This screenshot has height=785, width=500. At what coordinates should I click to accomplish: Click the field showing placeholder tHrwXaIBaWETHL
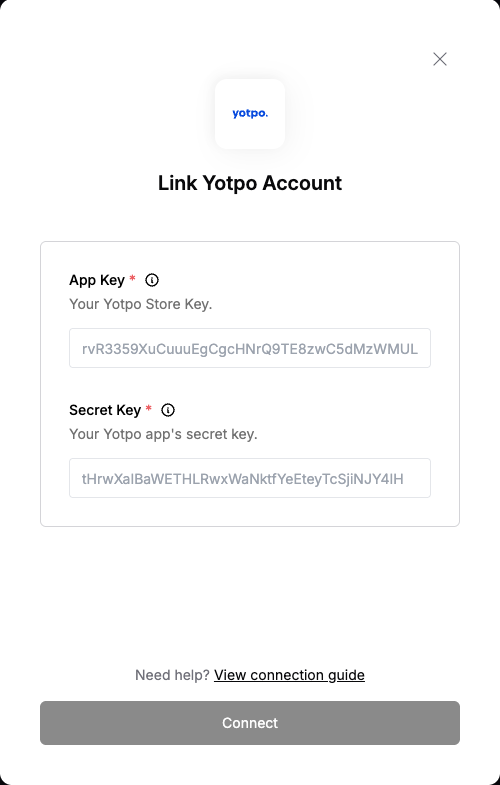click(250, 478)
